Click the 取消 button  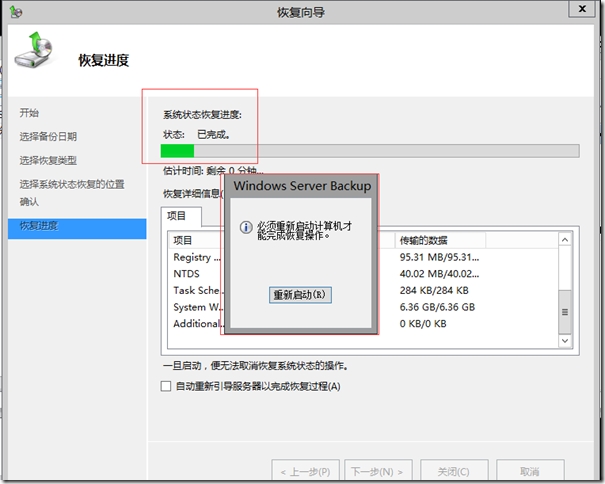pyautogui.click(x=530, y=471)
